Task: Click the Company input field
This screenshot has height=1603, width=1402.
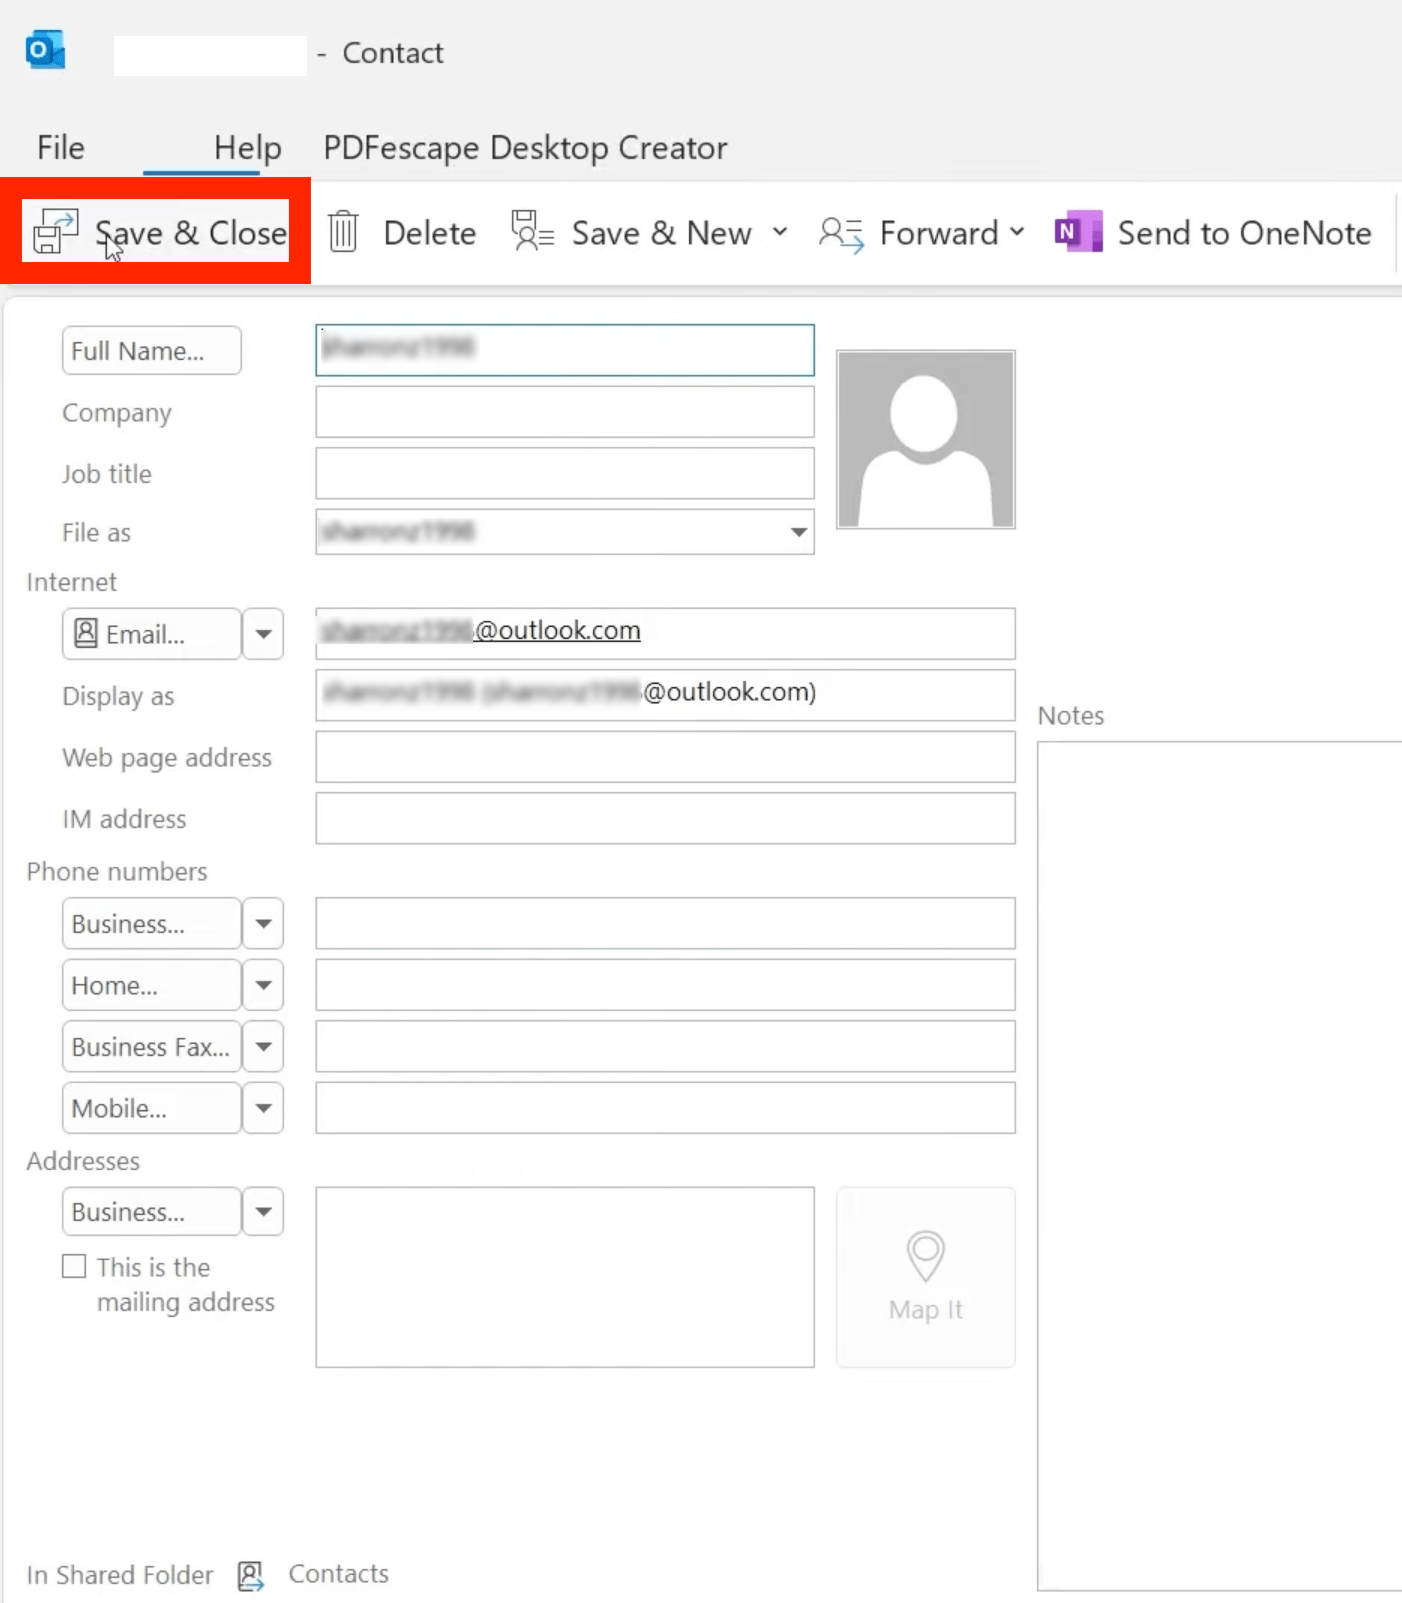Action: pyautogui.click(x=565, y=412)
